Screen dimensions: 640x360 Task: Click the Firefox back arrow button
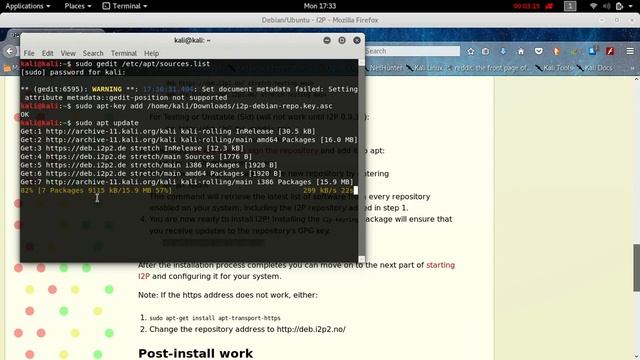pyautogui.click(x=10, y=51)
